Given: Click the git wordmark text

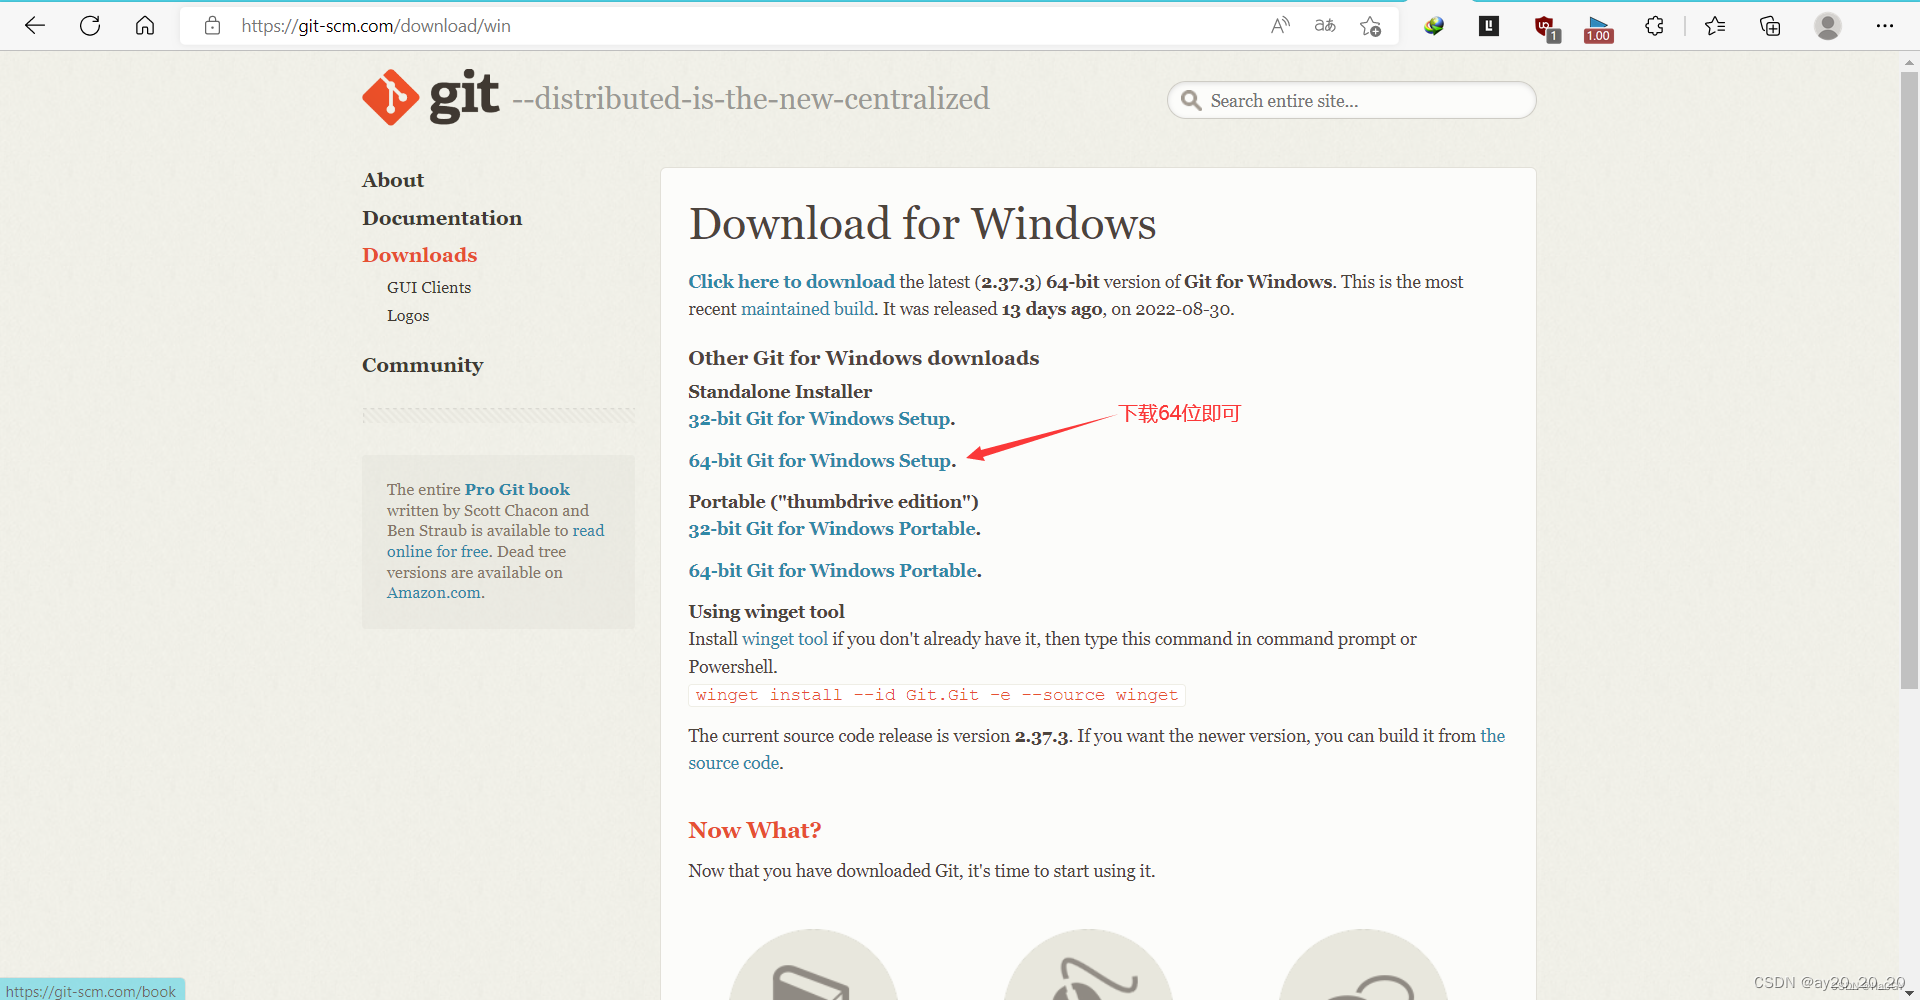Looking at the screenshot, I should pyautogui.click(x=464, y=97).
